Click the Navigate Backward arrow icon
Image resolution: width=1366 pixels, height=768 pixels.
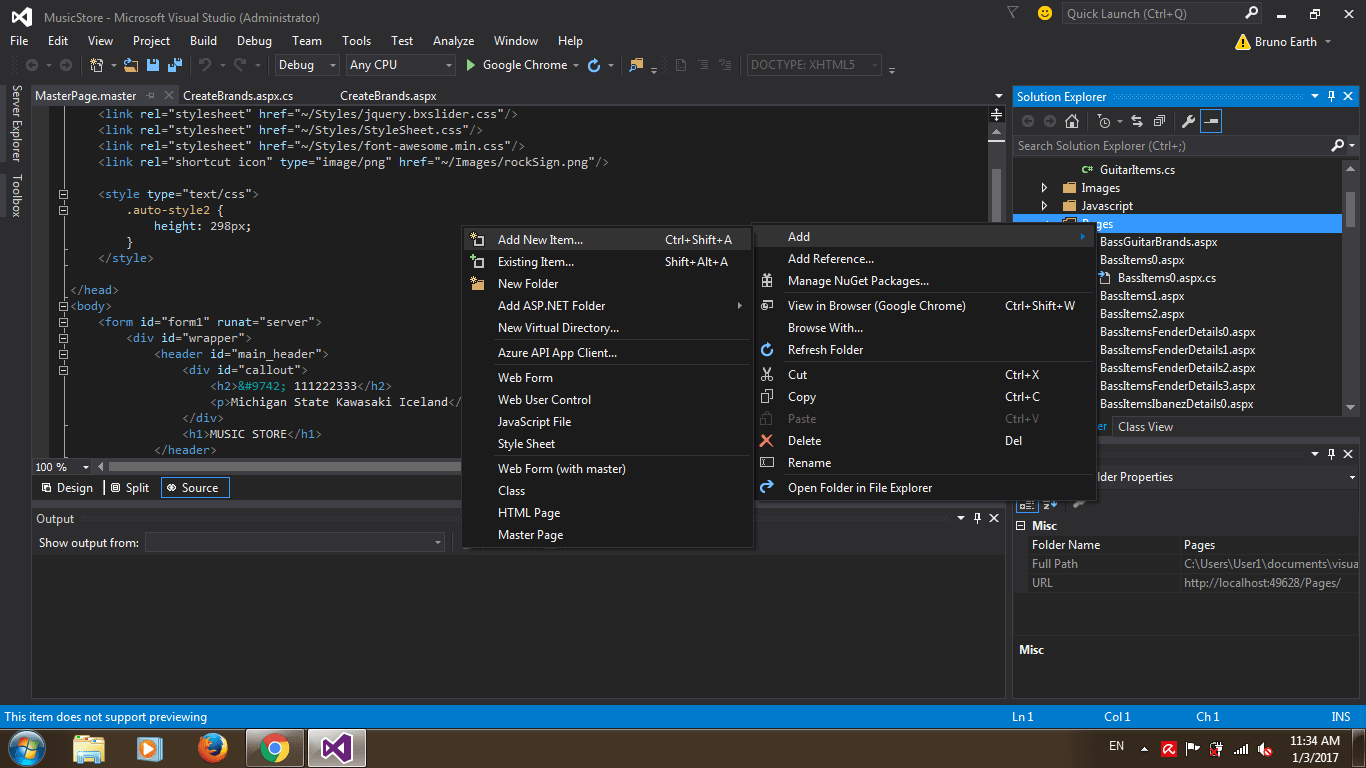point(33,64)
